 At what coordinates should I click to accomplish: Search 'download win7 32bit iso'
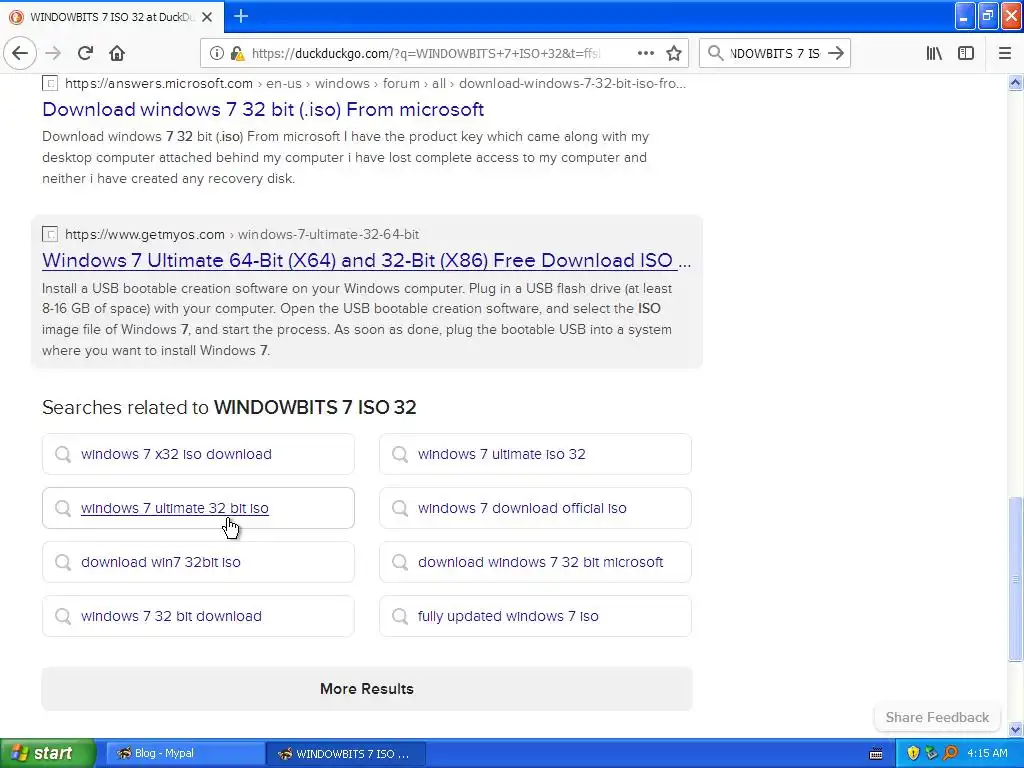tap(199, 562)
